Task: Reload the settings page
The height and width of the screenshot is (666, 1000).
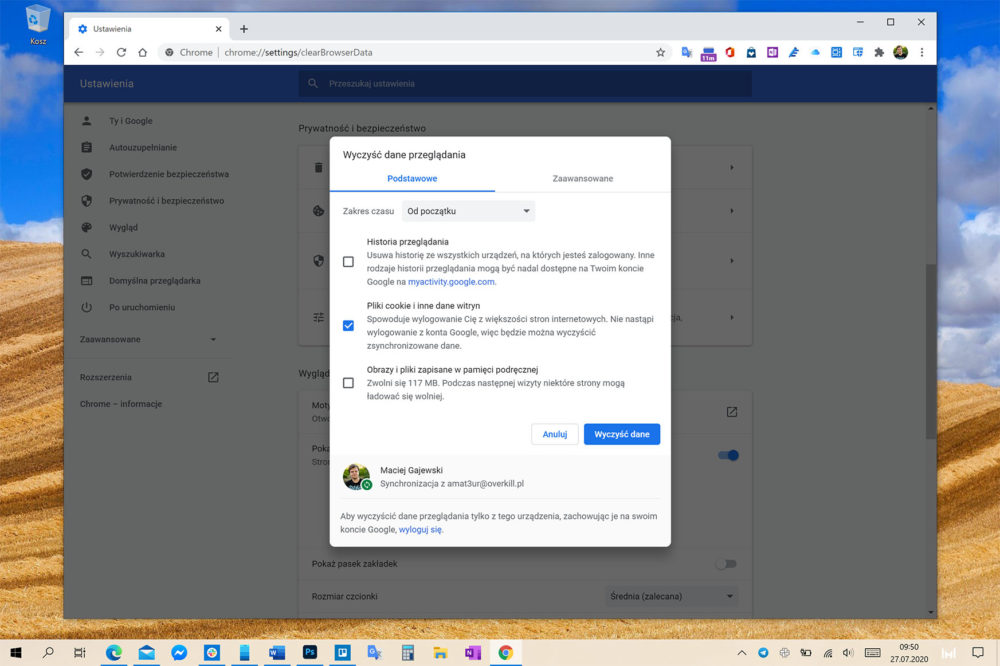Action: pos(121,52)
